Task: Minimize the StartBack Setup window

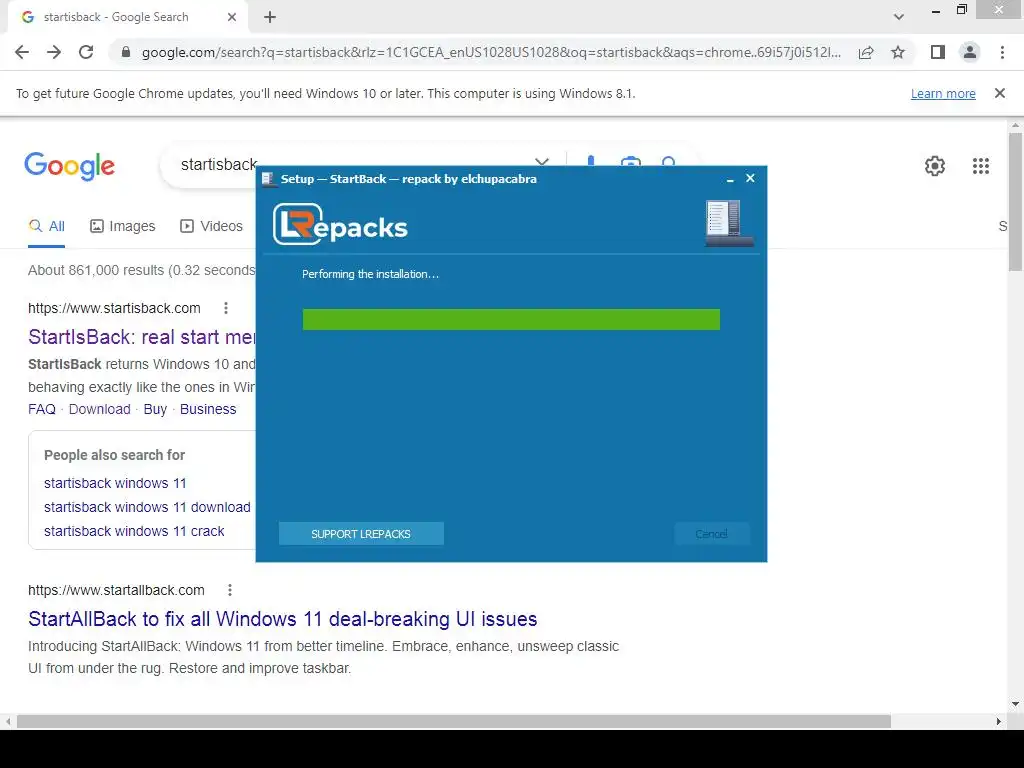Action: pyautogui.click(x=730, y=179)
